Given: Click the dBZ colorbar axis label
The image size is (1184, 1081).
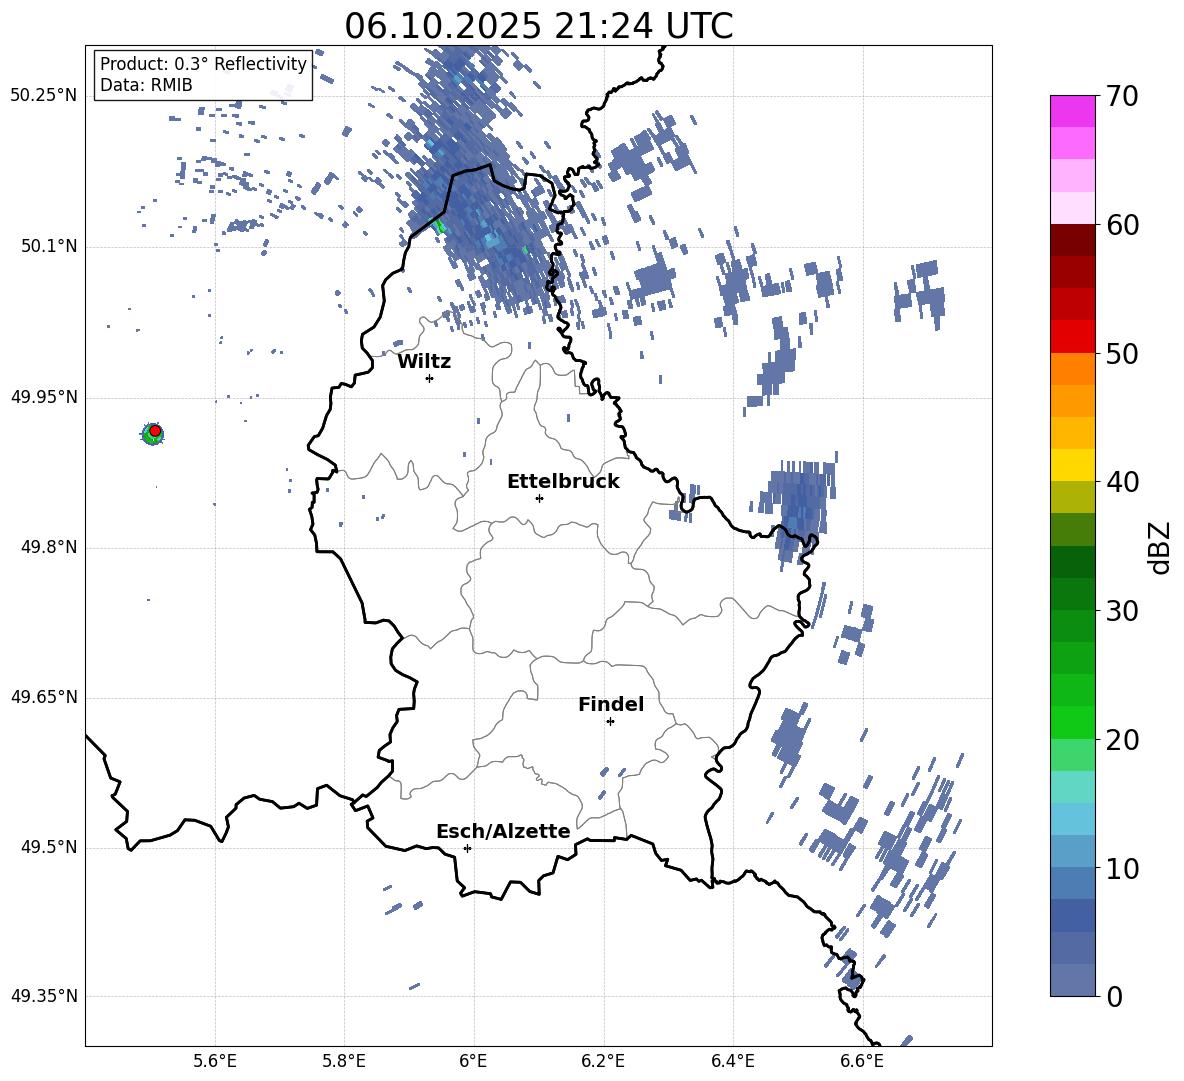Looking at the screenshot, I should [x=1160, y=547].
